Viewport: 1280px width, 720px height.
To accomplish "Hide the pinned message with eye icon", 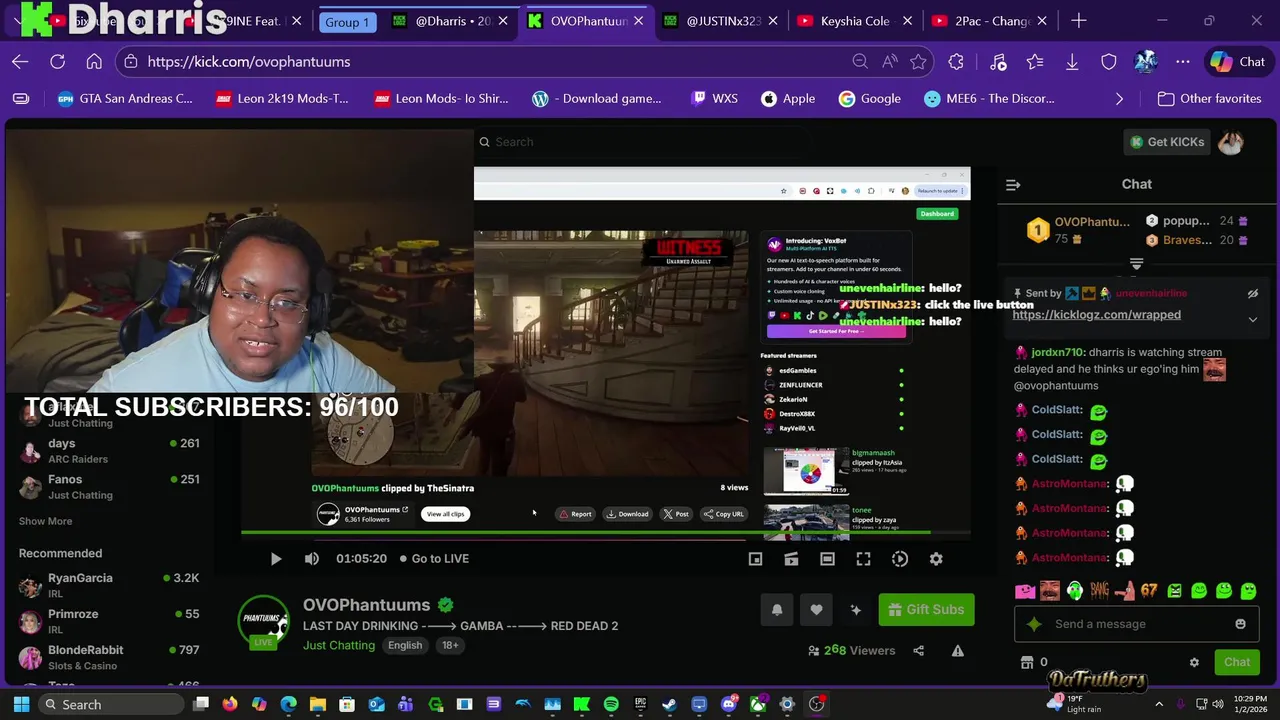I will pos(1253,294).
